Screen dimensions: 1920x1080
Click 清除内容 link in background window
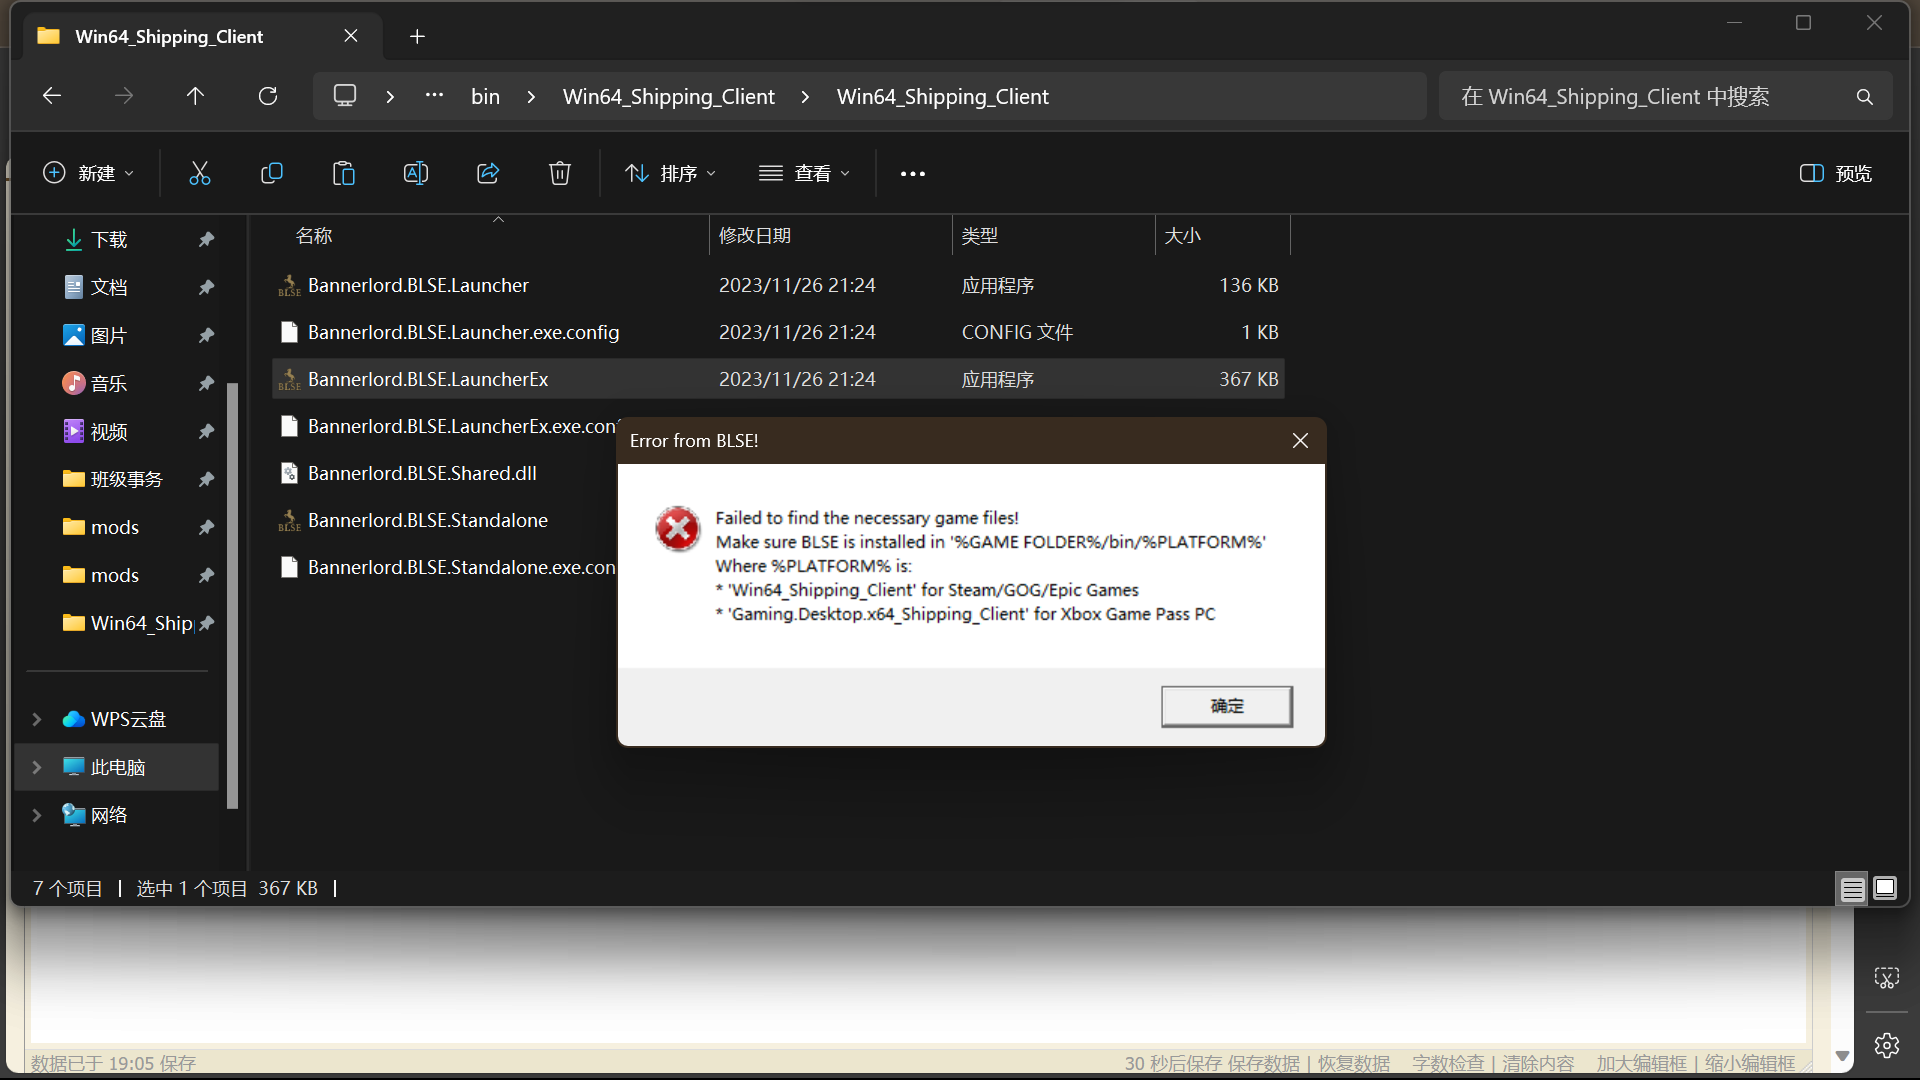[1538, 1063]
